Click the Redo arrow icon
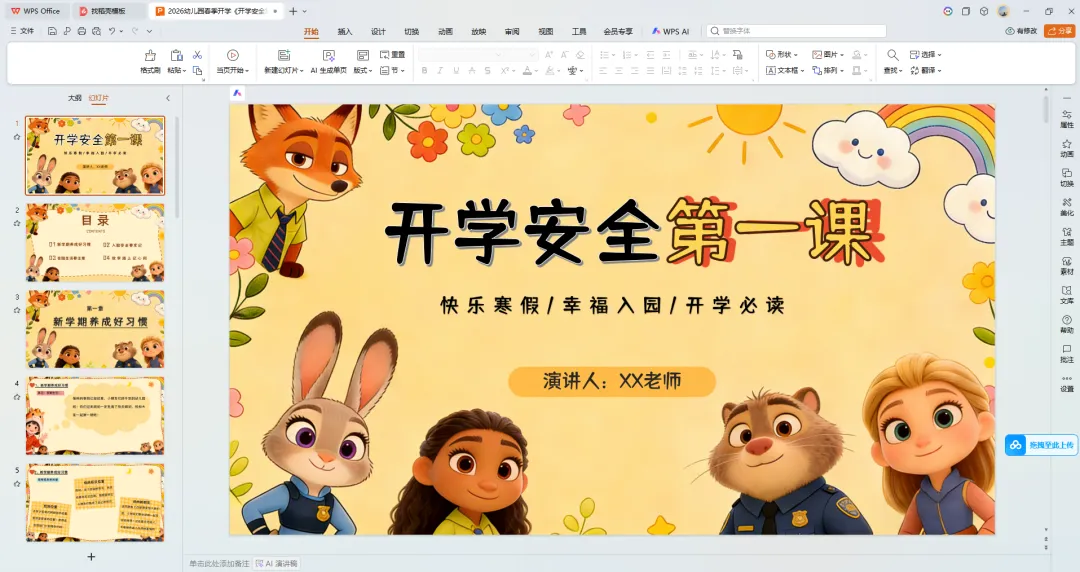The height and width of the screenshot is (572, 1080). click(x=135, y=31)
